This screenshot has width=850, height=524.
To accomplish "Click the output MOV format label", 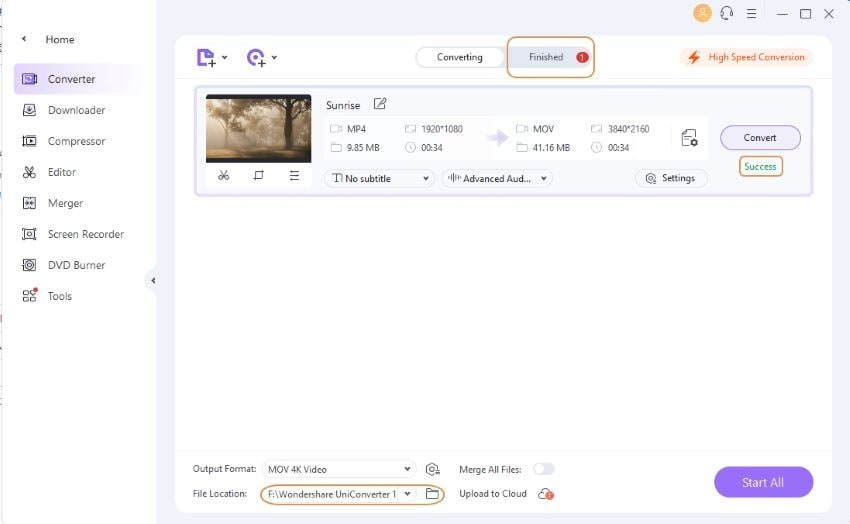I will pos(543,129).
